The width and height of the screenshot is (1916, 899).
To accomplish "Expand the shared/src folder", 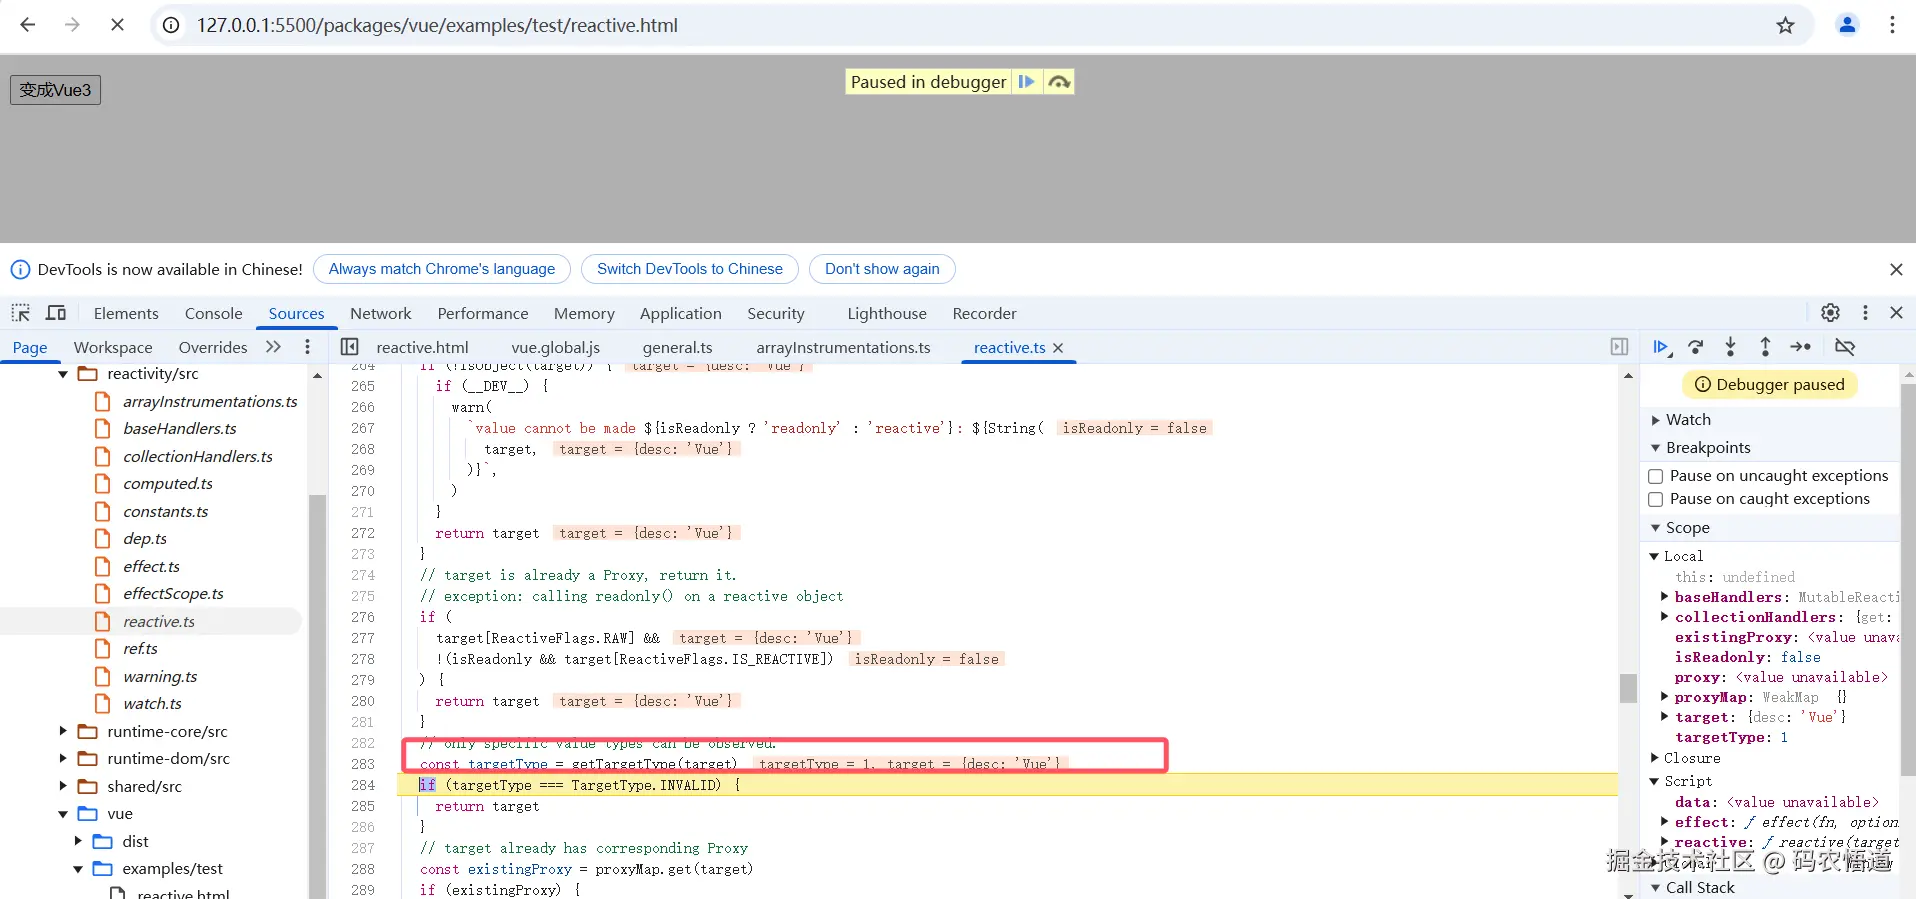I will (62, 787).
